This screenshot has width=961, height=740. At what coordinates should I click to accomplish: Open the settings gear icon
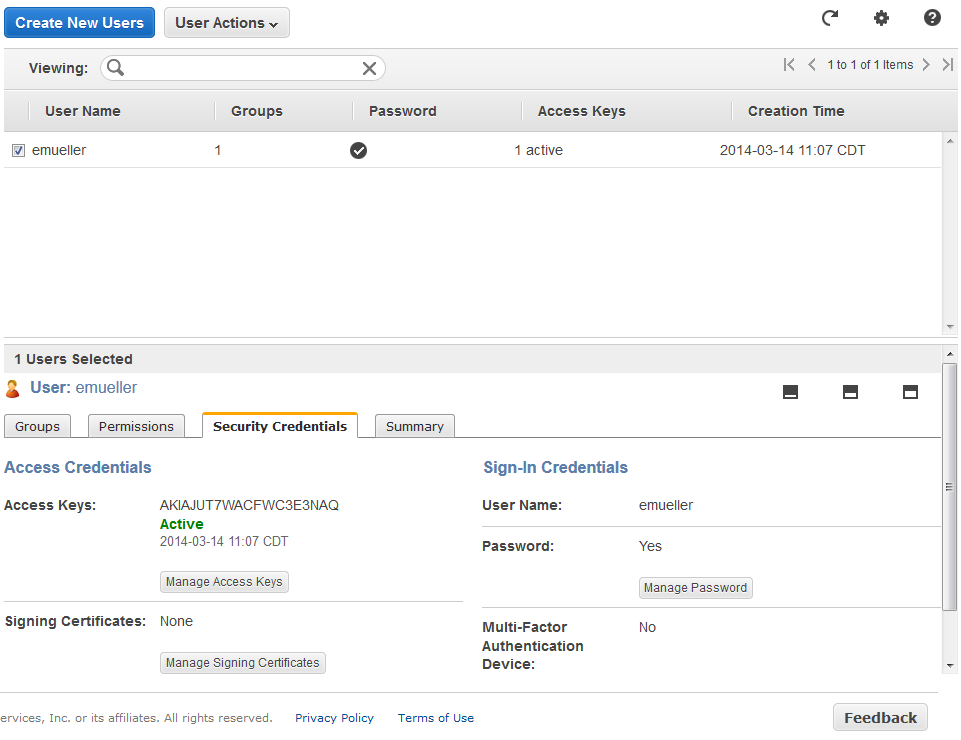881,18
